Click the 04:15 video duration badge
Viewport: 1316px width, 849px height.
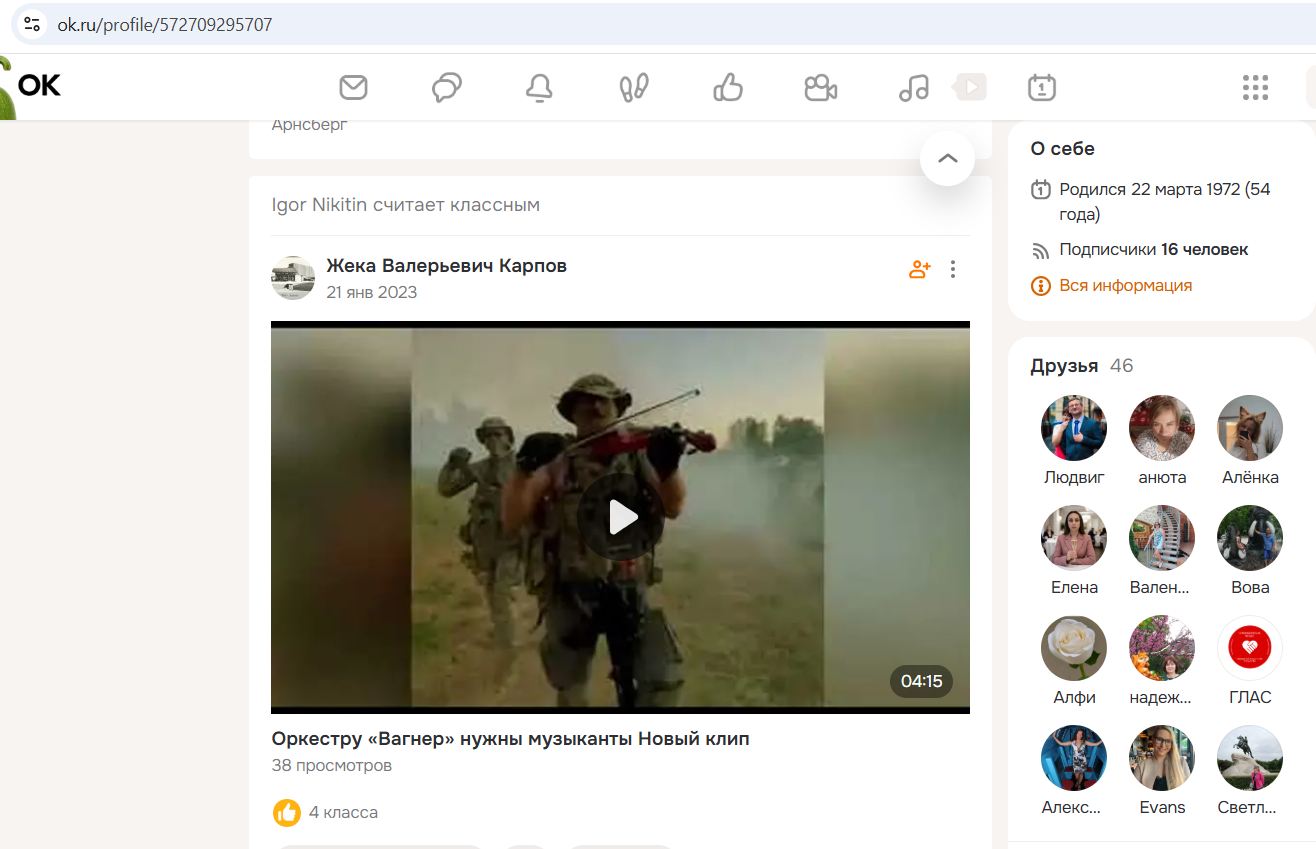[921, 681]
